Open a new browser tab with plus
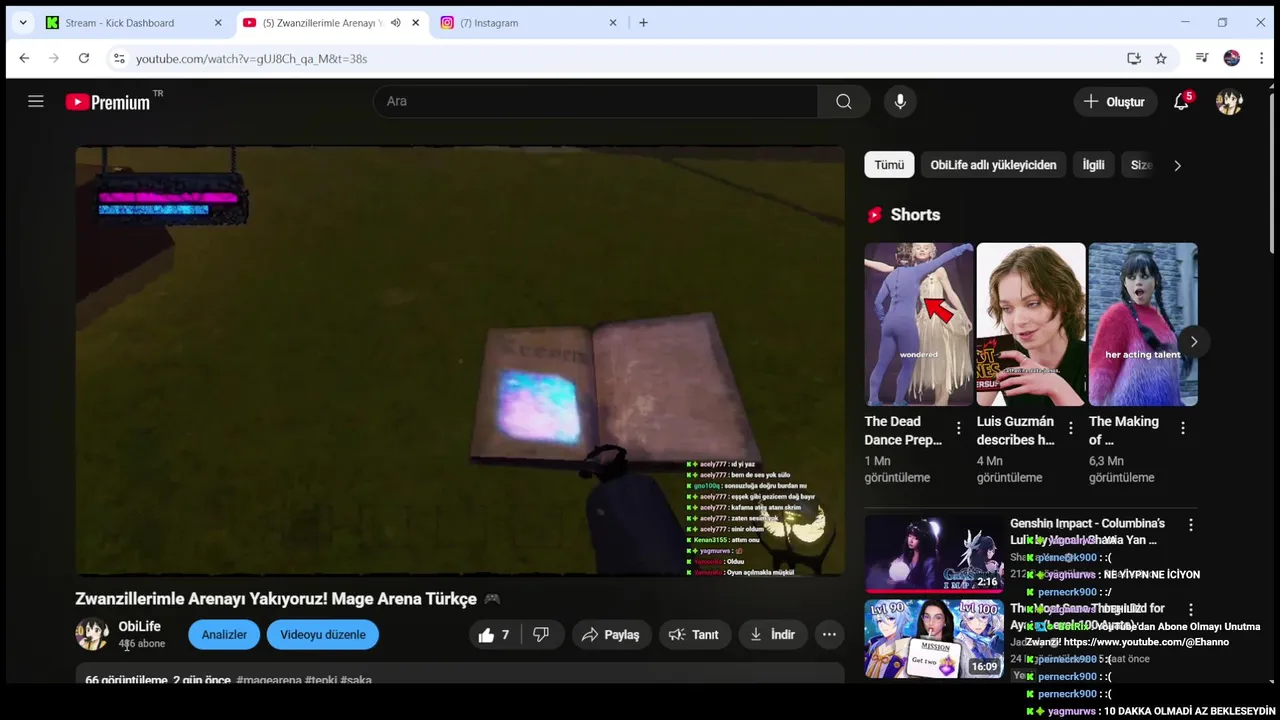 click(643, 22)
